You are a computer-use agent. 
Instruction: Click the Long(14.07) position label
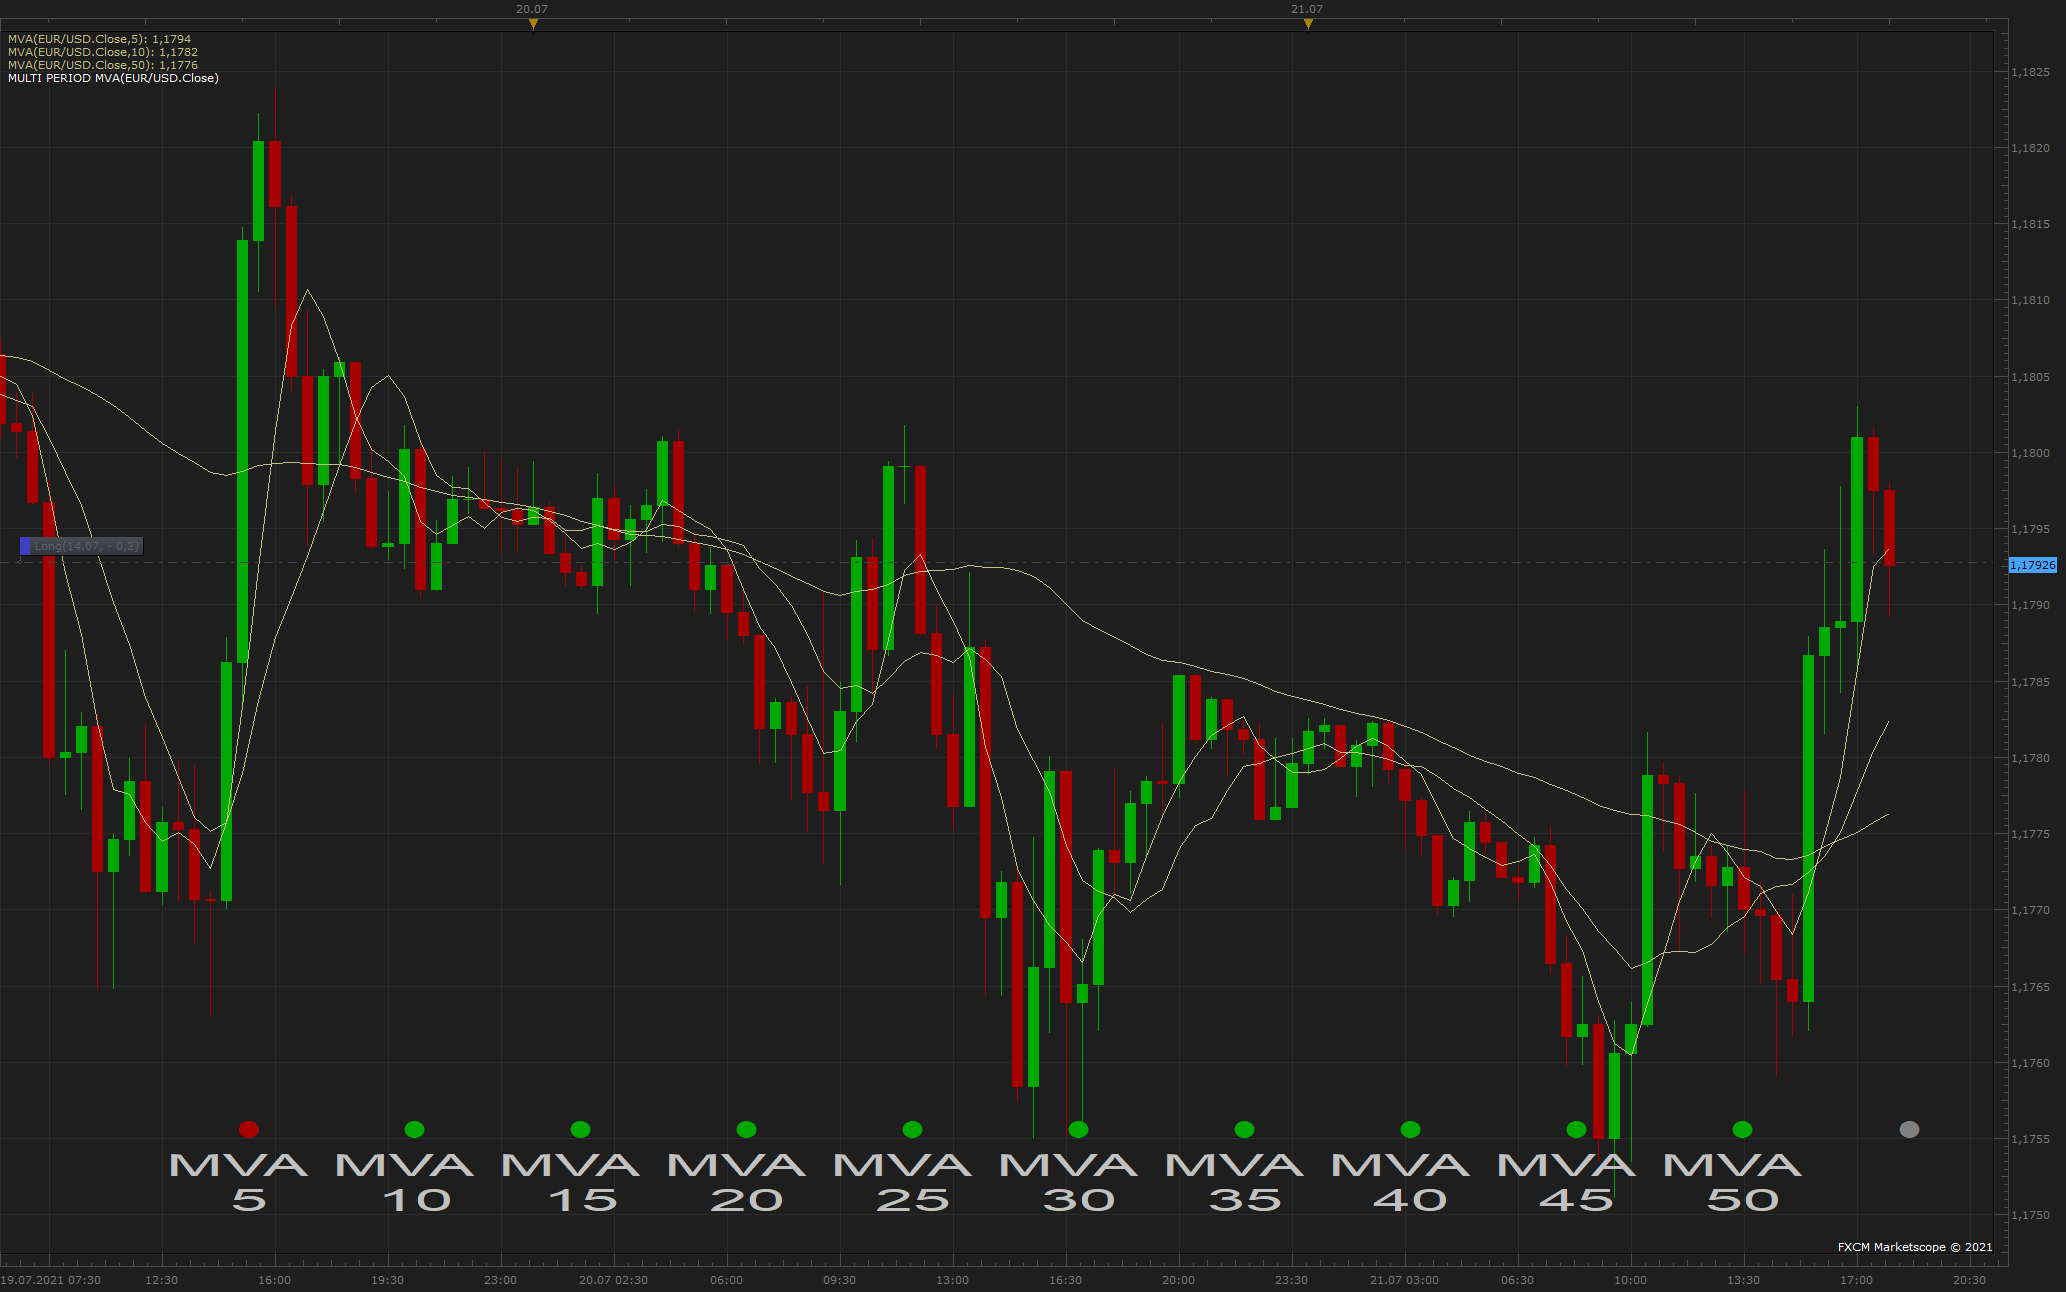click(81, 546)
